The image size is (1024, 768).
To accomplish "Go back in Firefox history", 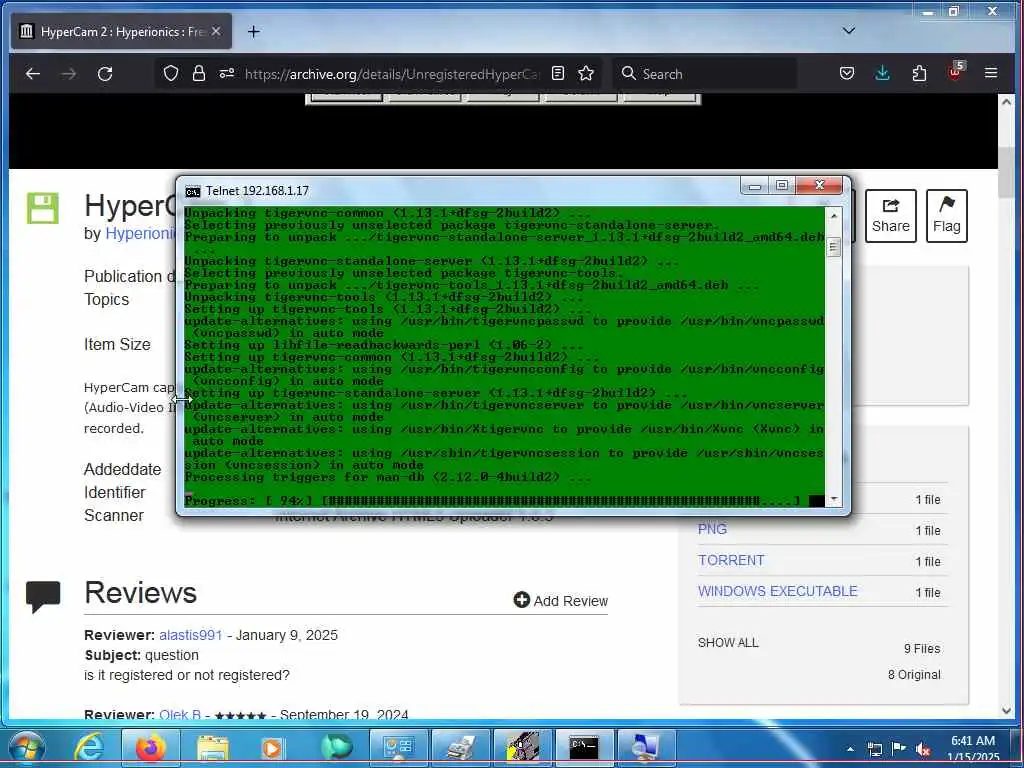I will (33, 74).
